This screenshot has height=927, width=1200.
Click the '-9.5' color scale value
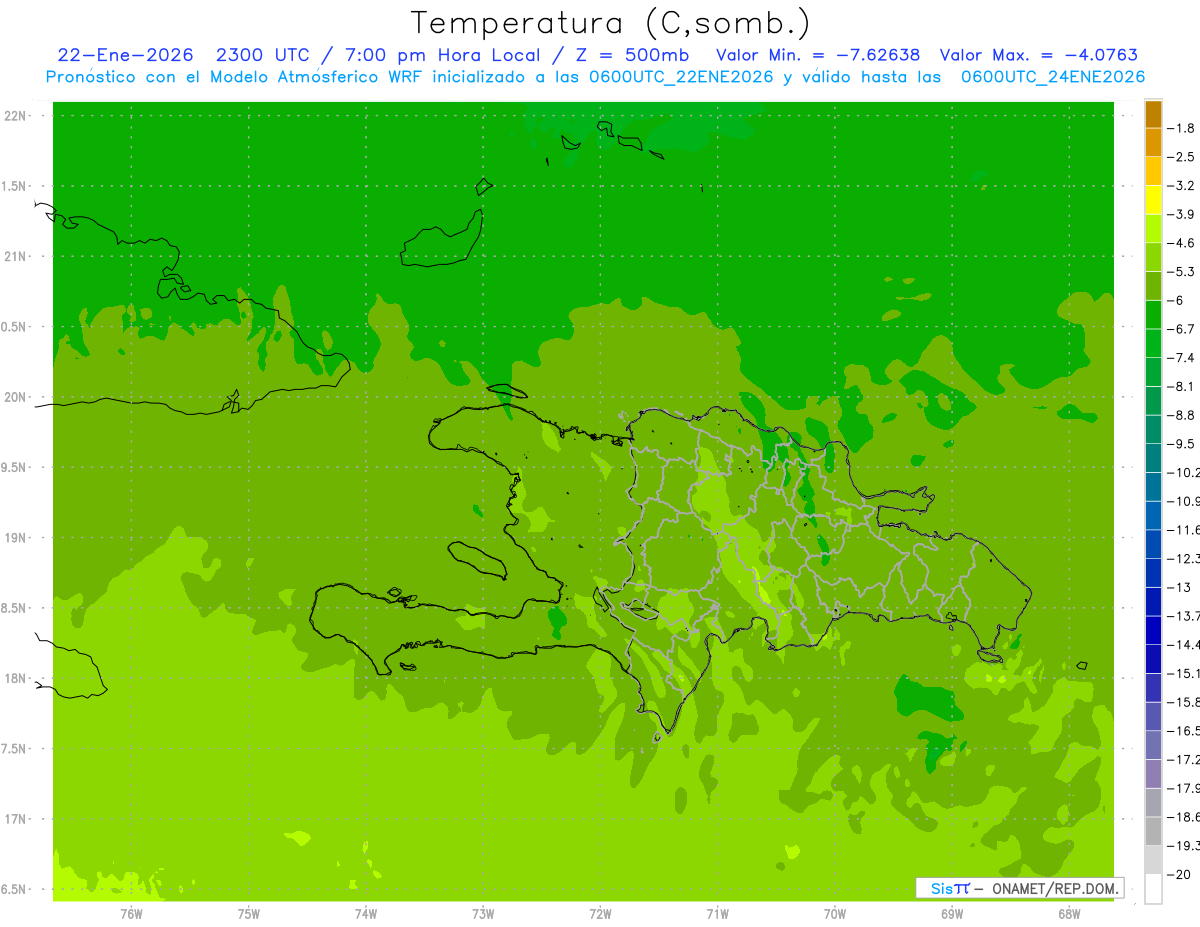coord(1180,443)
